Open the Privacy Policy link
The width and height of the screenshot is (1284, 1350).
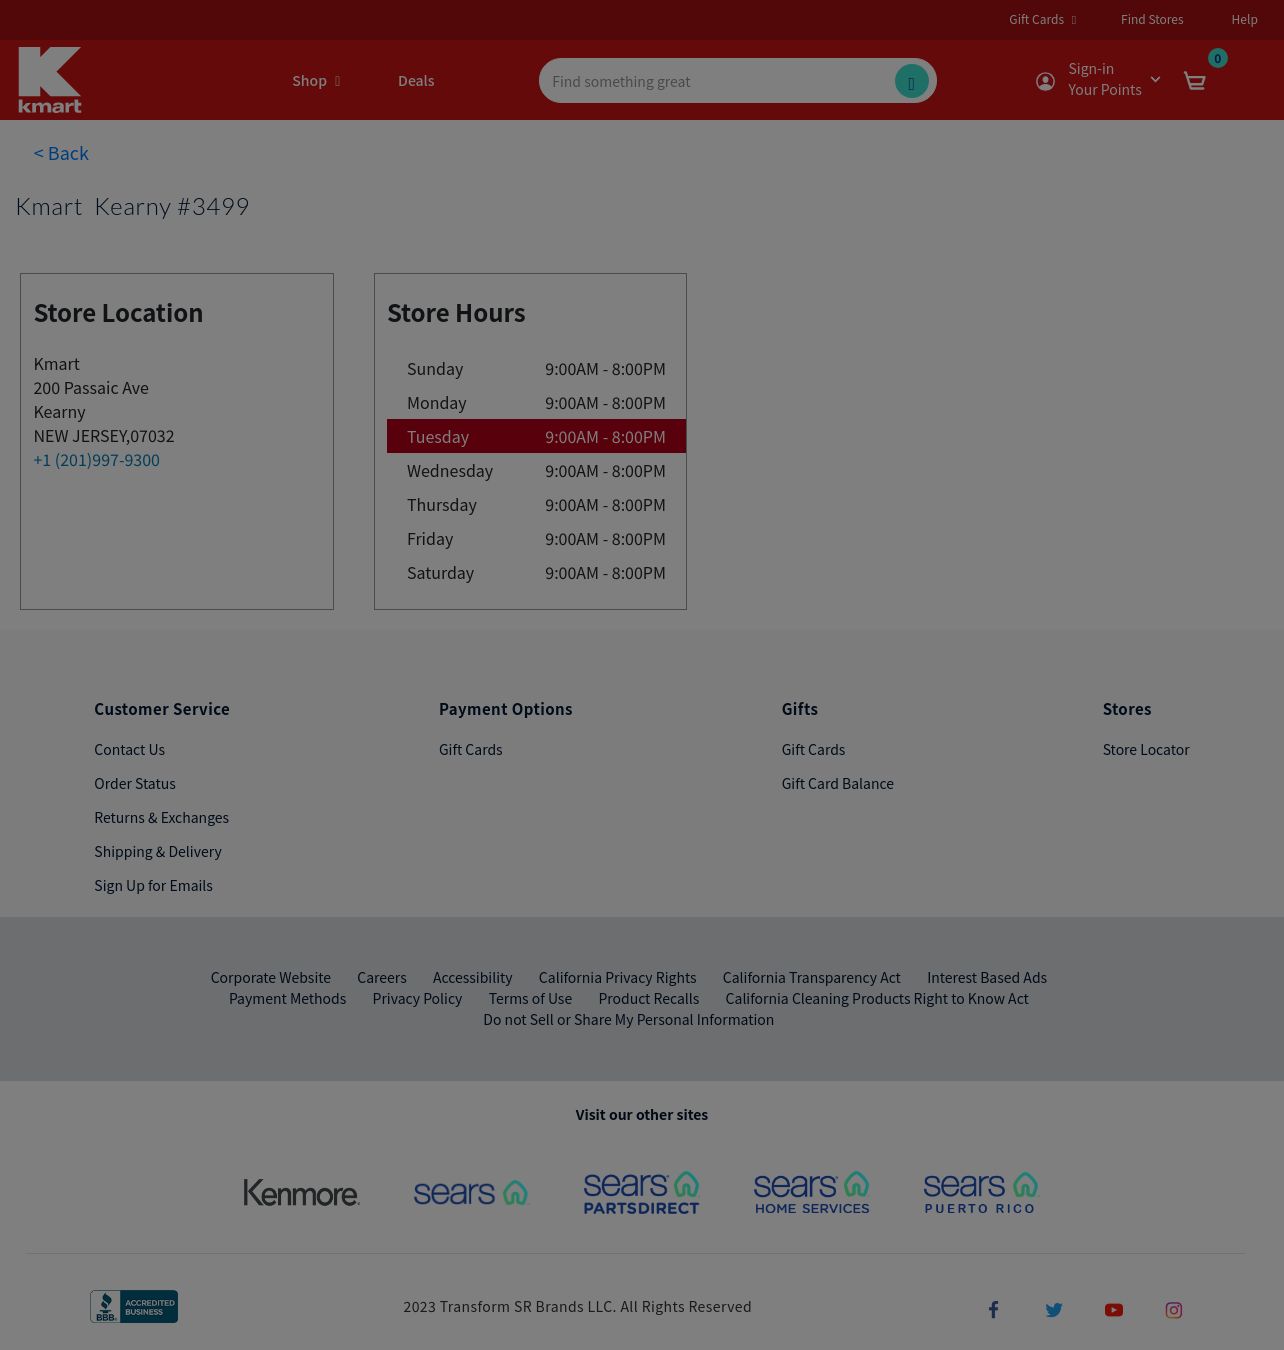(x=418, y=998)
